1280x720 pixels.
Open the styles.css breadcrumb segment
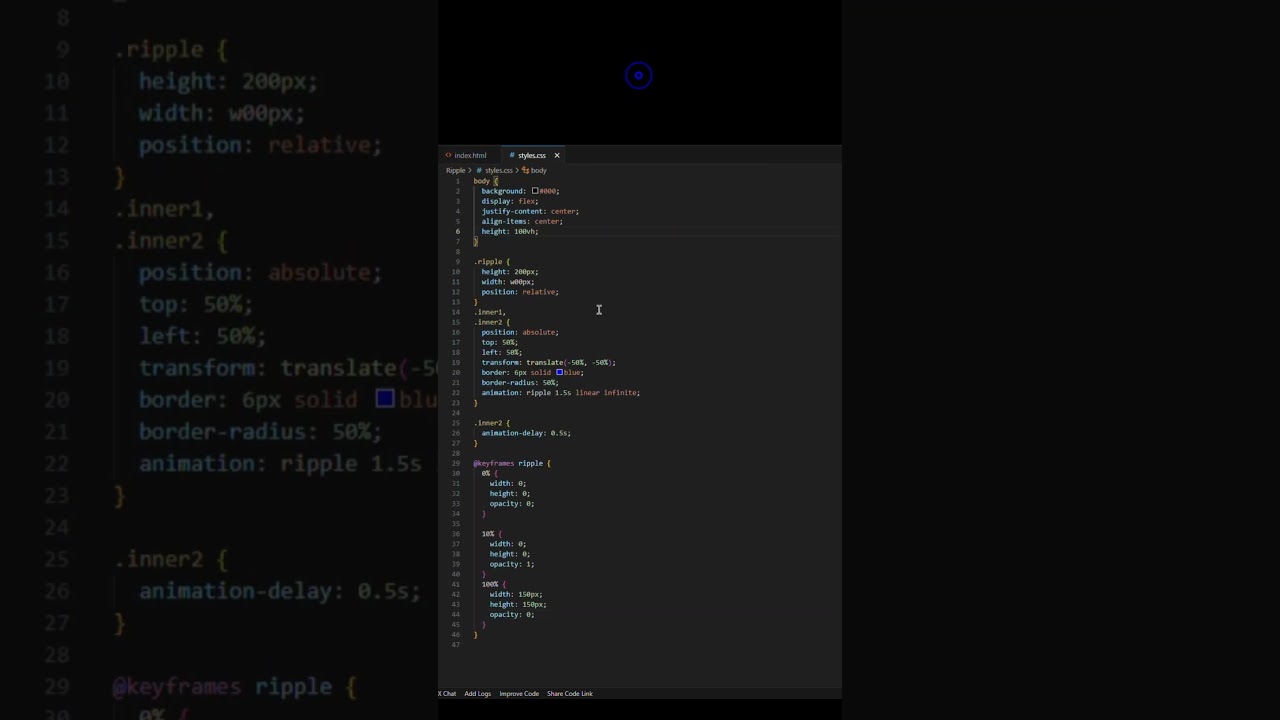[496, 170]
